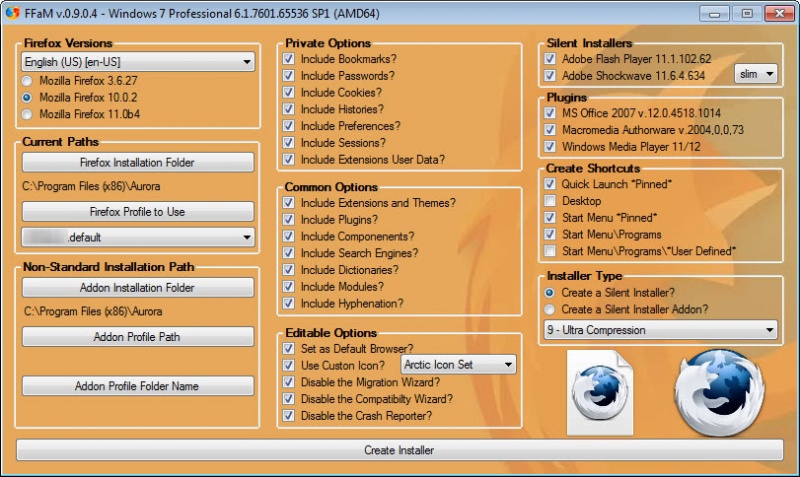
Task: Click Firefox Profile to Use button
Action: tap(138, 211)
